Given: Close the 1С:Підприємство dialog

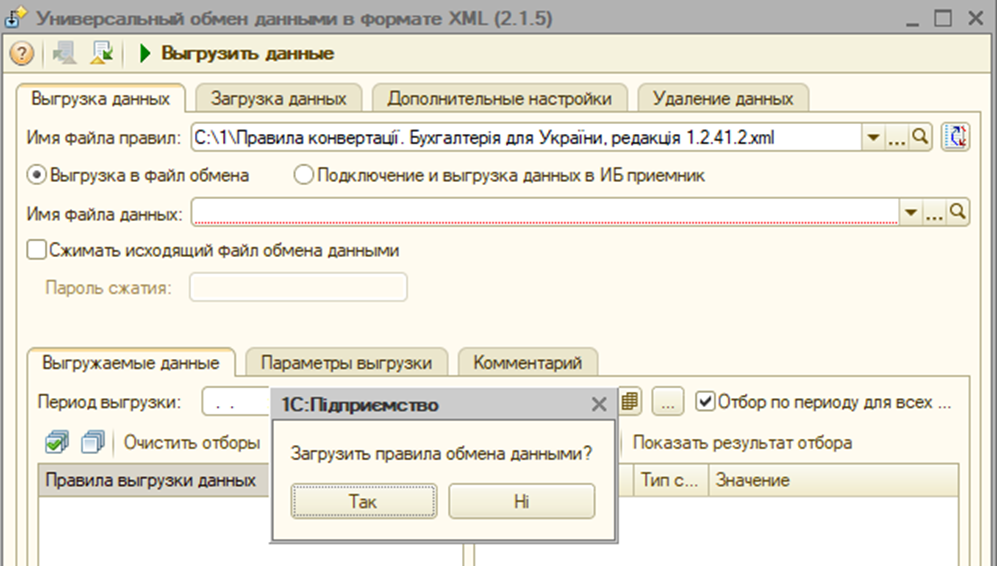Looking at the screenshot, I should [598, 404].
